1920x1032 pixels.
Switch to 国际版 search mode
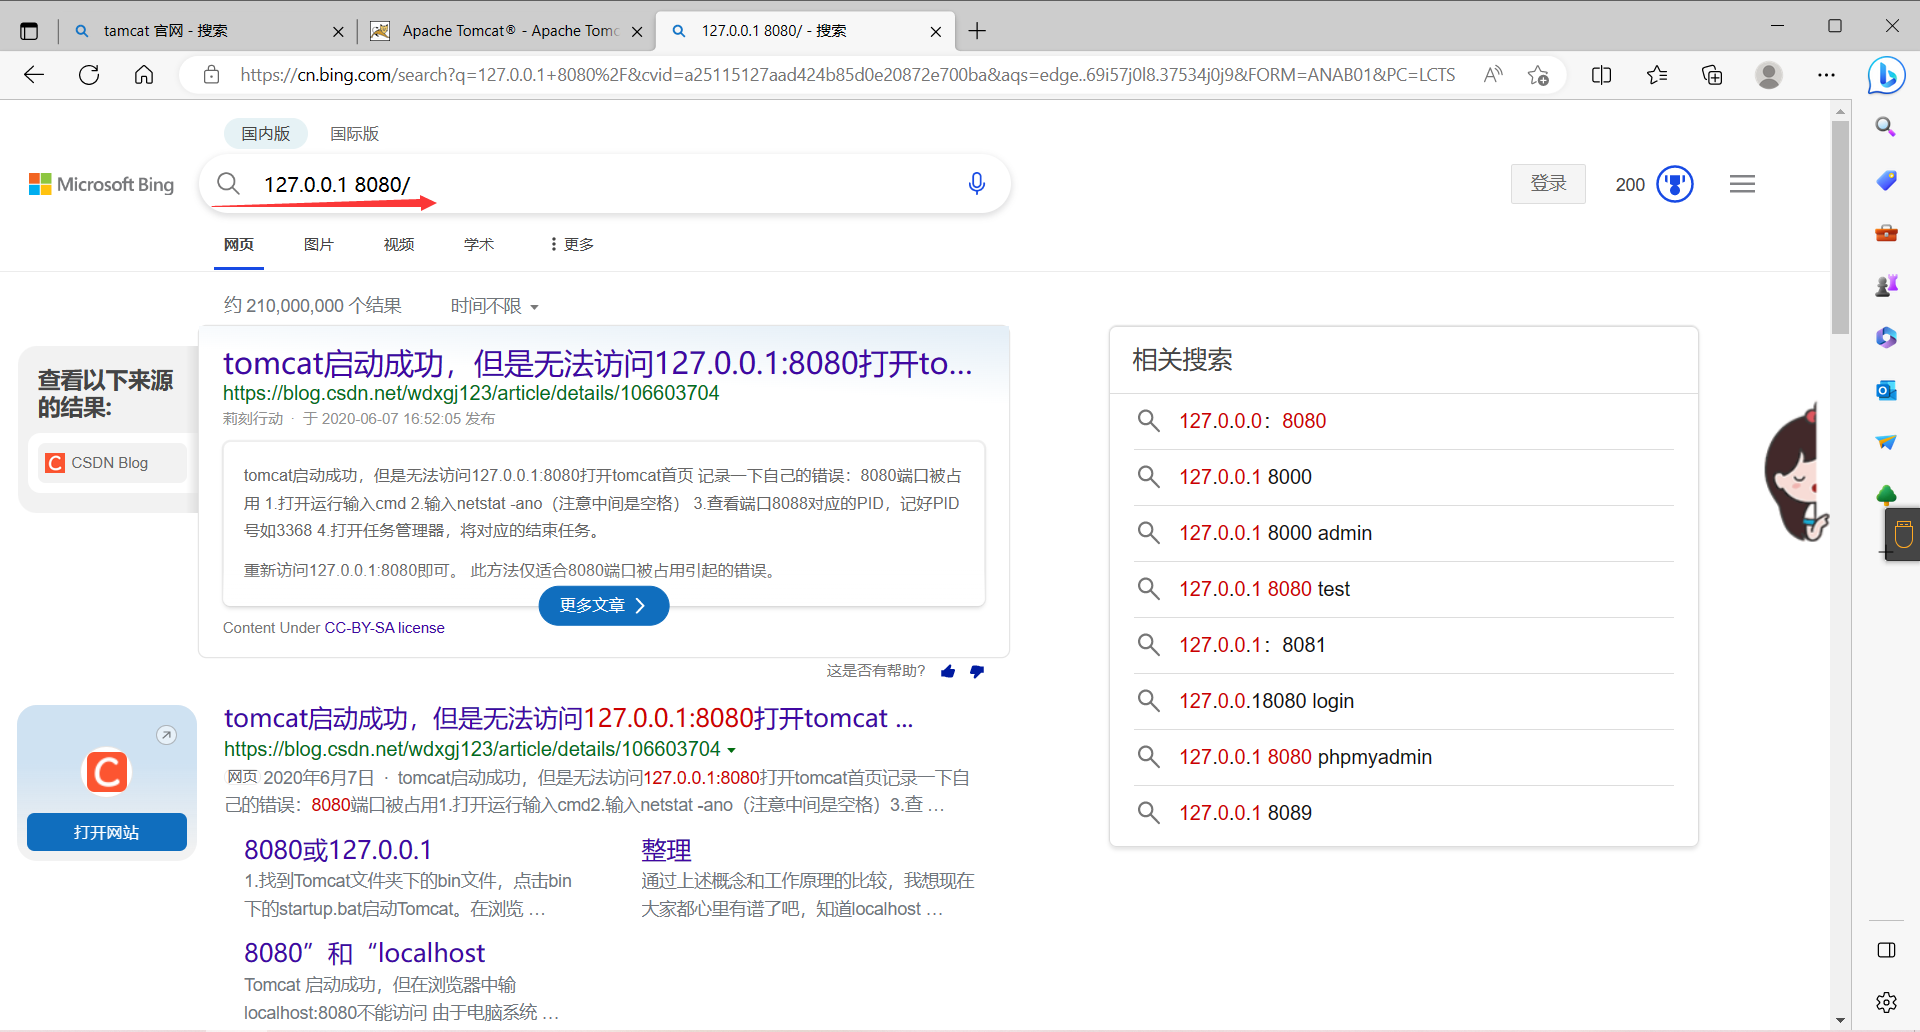355,134
